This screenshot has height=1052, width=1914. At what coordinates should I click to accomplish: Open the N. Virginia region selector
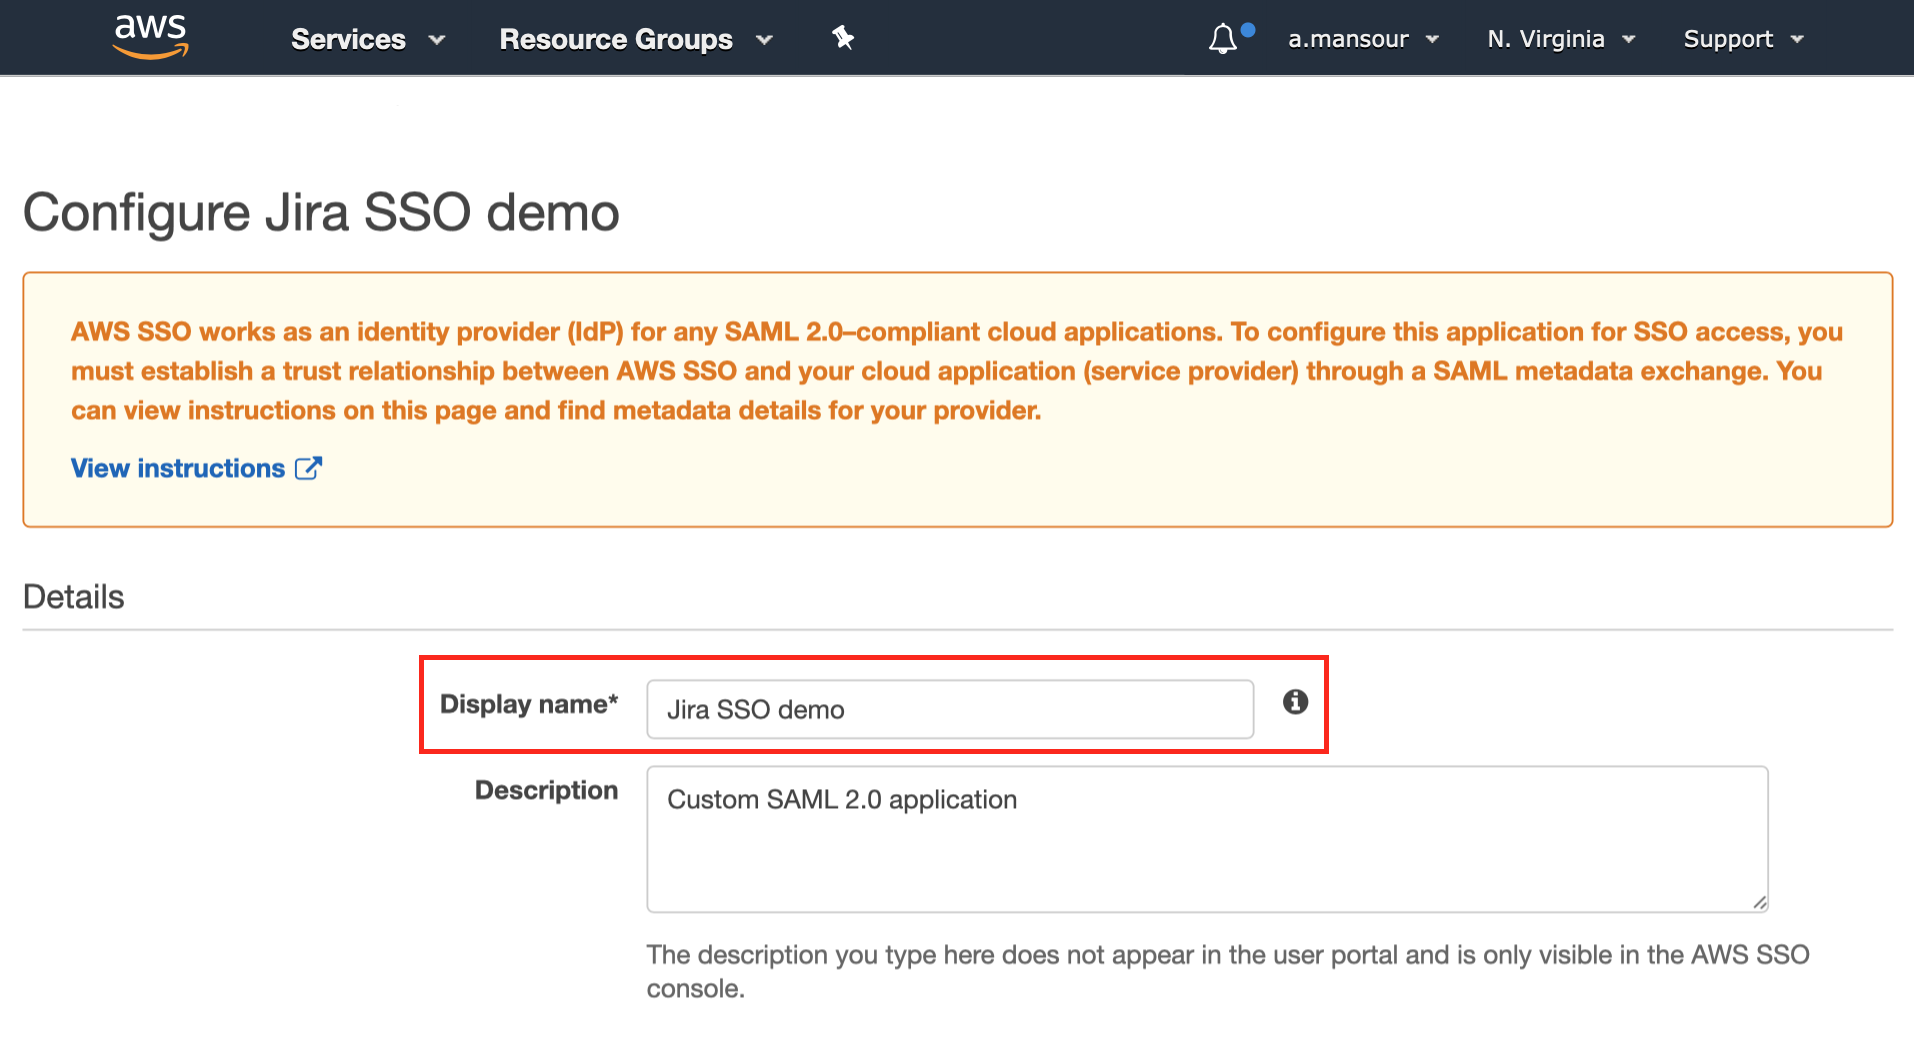click(1561, 39)
